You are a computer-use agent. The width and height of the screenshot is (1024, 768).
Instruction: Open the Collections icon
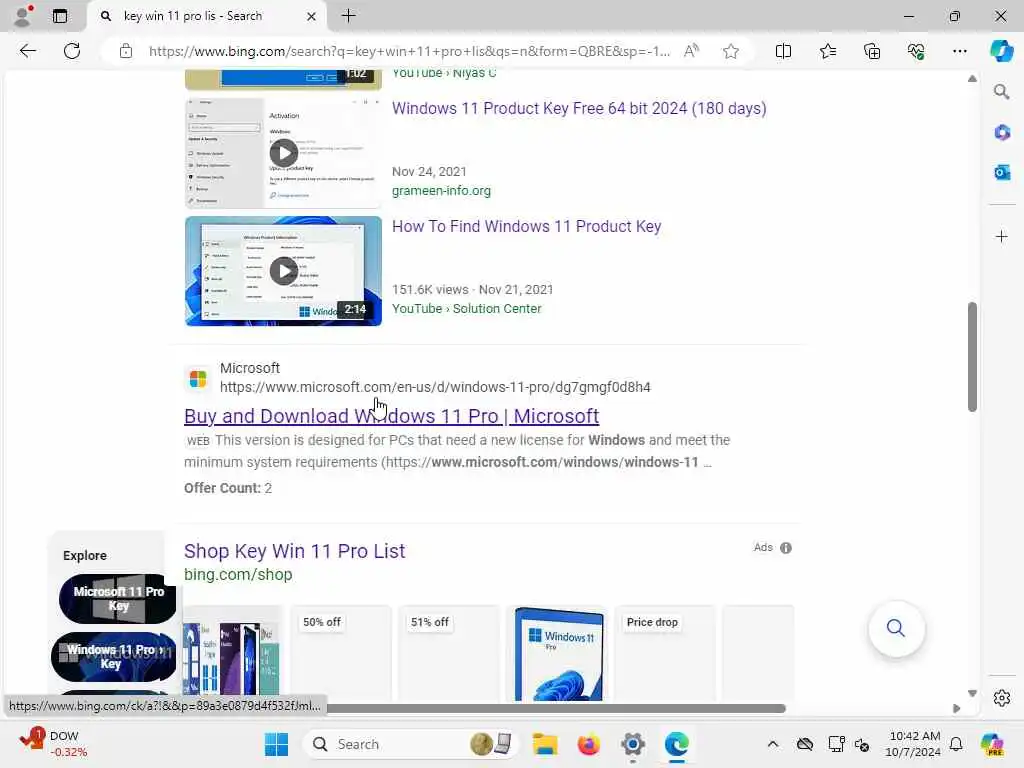point(872,51)
